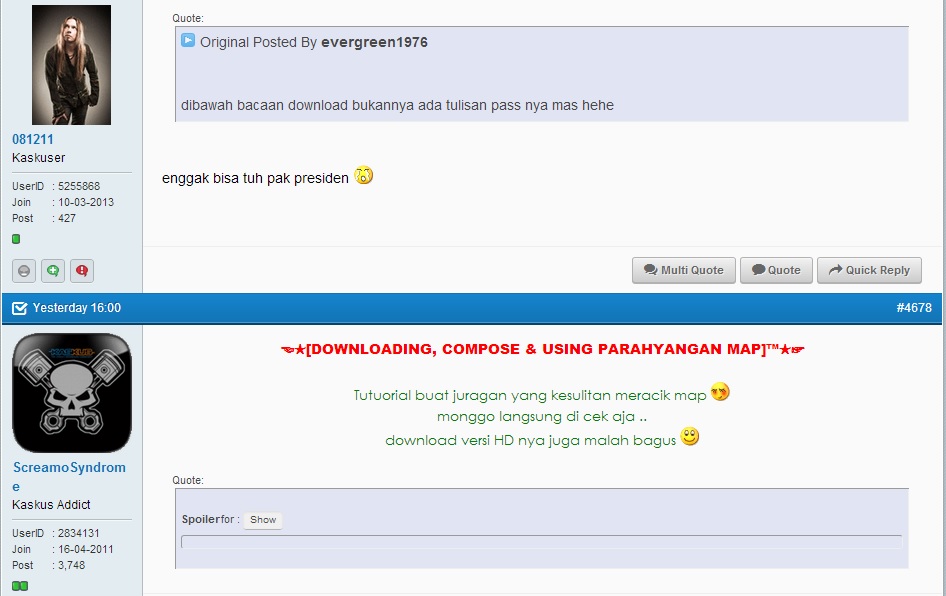This screenshot has width=946, height=596.
Task: Click the avatar photo of user 081211
Action: 71,65
